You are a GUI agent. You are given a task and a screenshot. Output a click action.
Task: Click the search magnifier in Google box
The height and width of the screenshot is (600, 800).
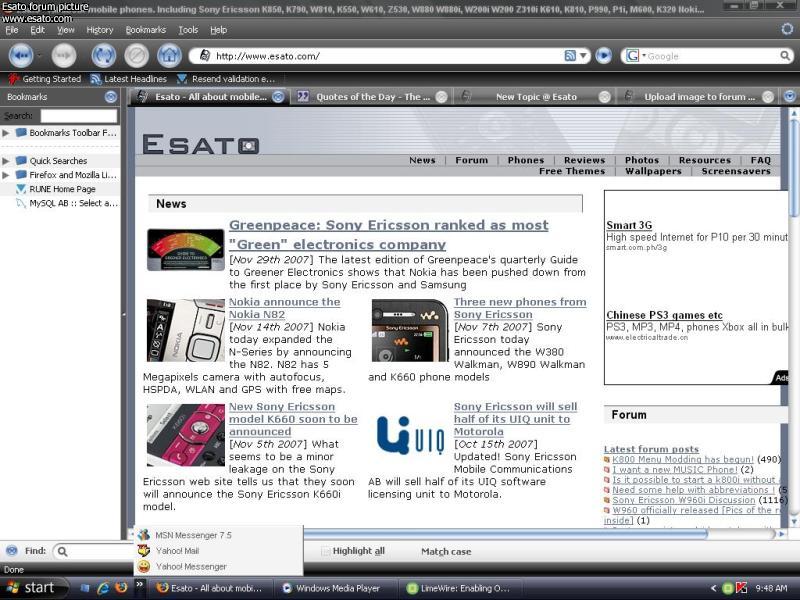[785, 56]
